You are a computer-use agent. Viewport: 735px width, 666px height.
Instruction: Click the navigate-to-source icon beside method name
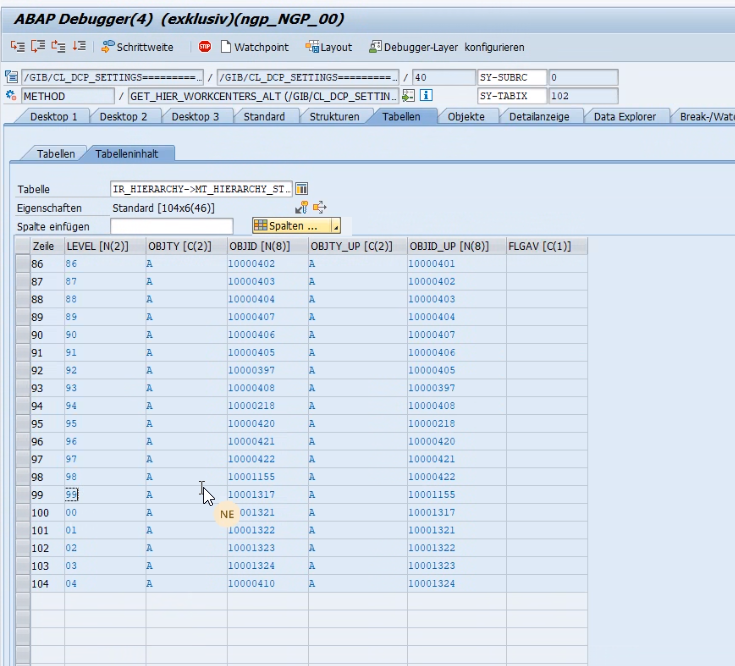(x=408, y=96)
